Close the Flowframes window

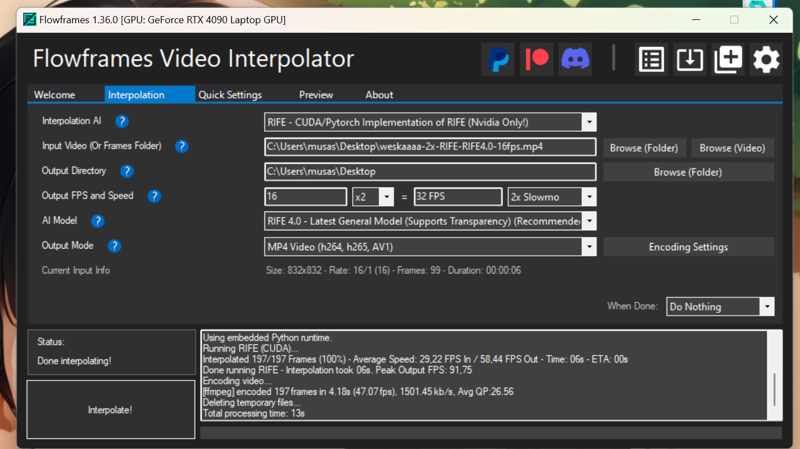tap(773, 20)
